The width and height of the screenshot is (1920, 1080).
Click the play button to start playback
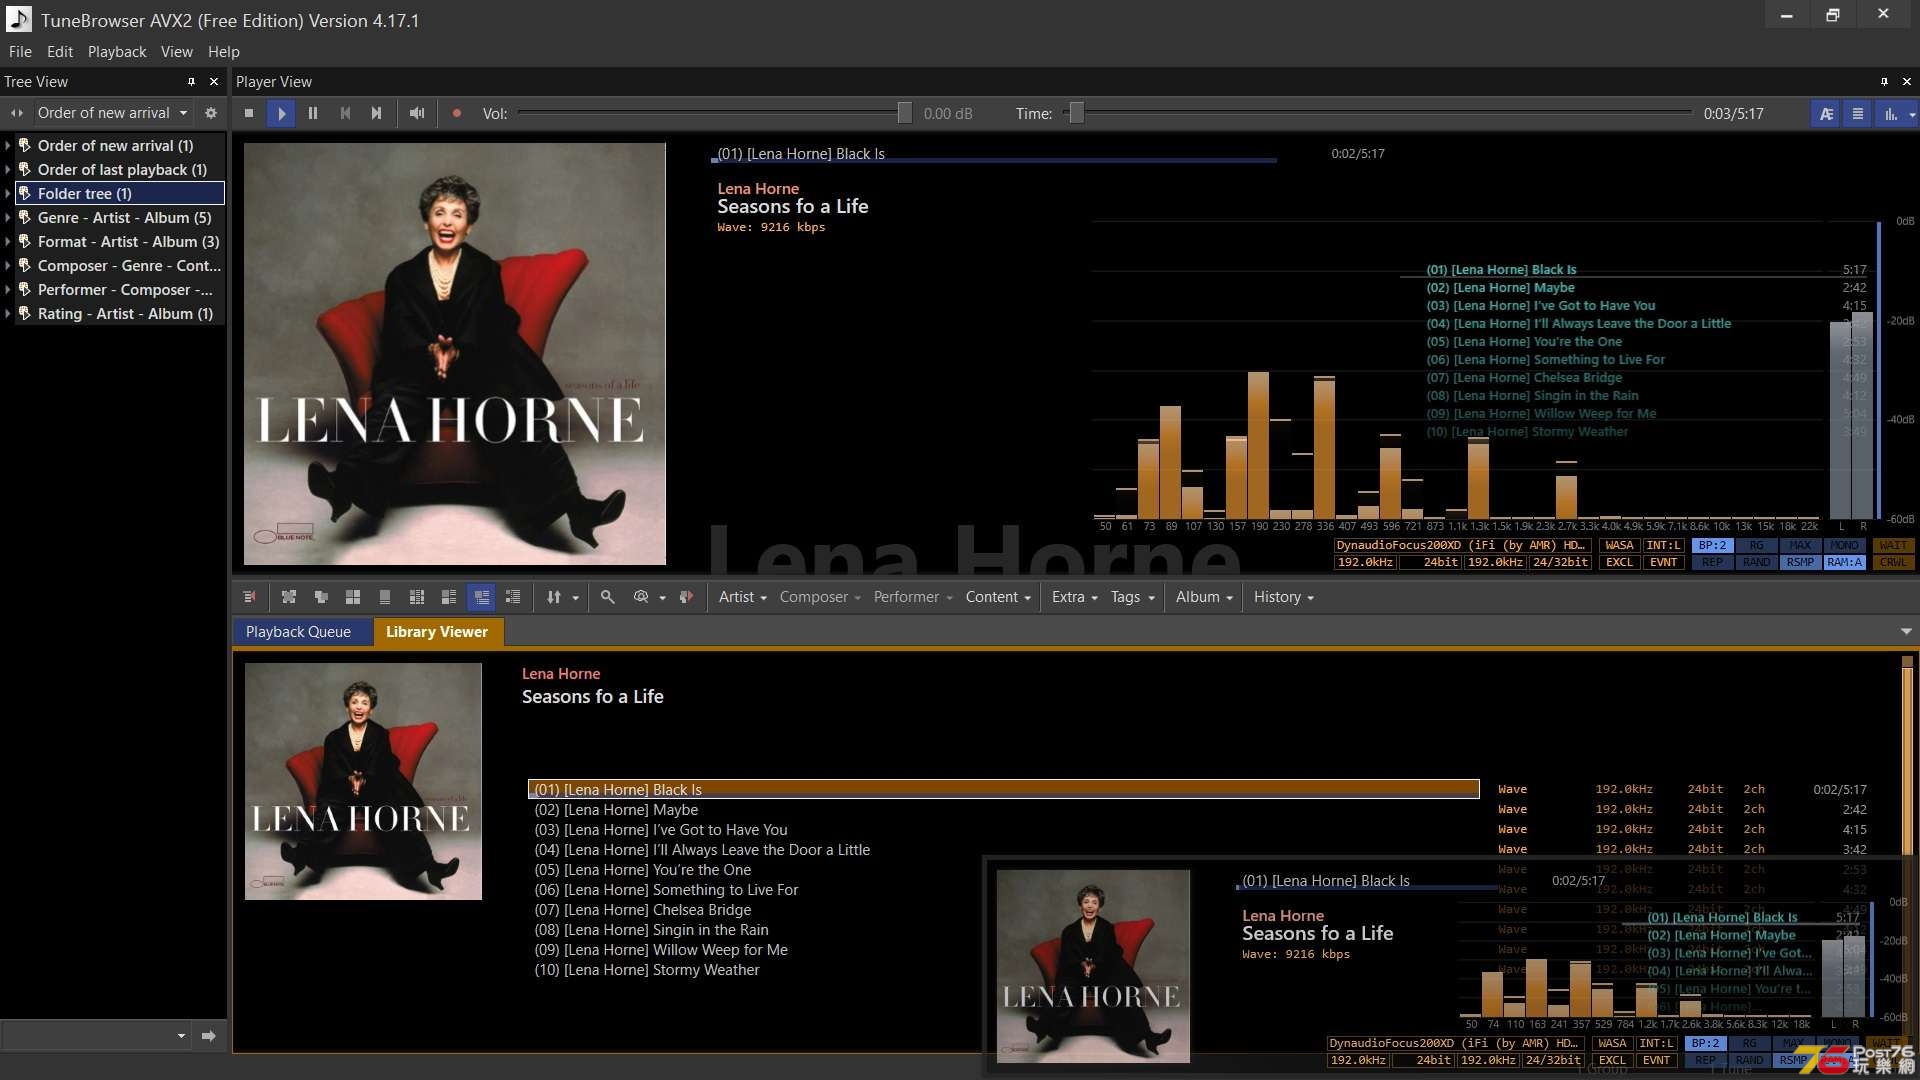(x=281, y=113)
